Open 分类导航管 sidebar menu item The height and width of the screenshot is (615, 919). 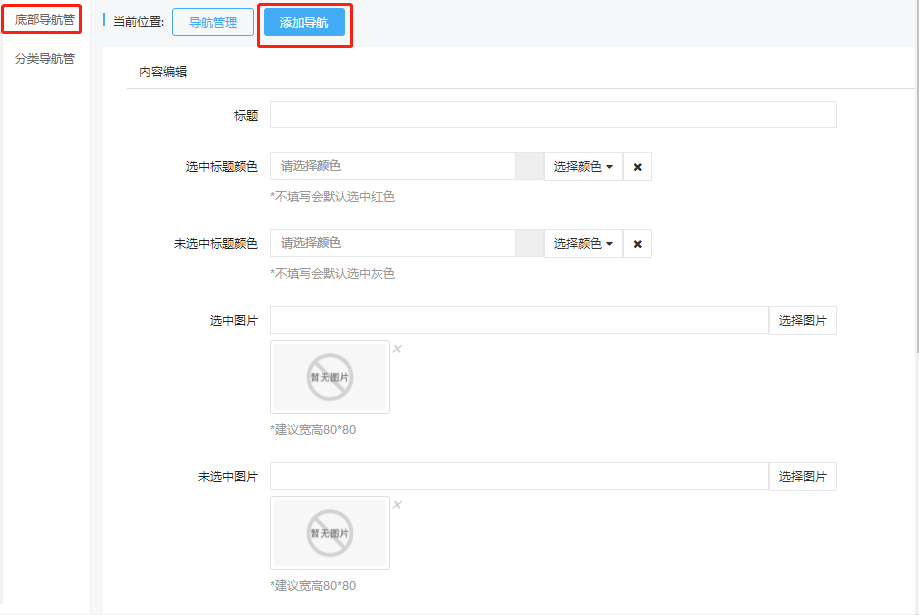(x=45, y=59)
